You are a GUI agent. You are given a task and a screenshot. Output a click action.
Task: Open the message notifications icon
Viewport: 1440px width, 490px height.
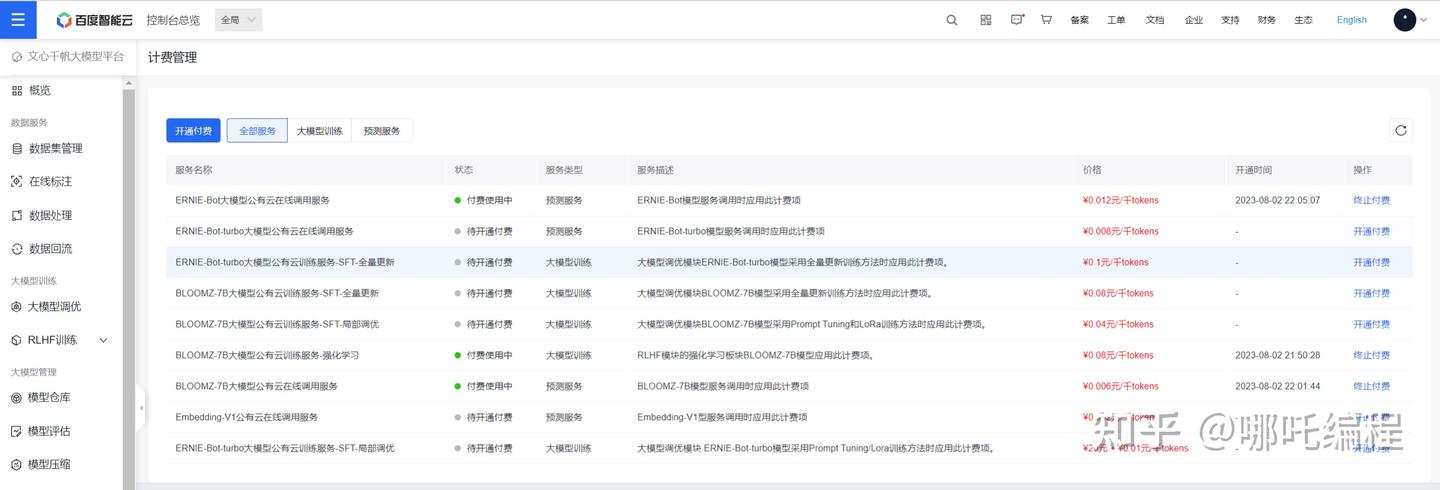[1017, 19]
